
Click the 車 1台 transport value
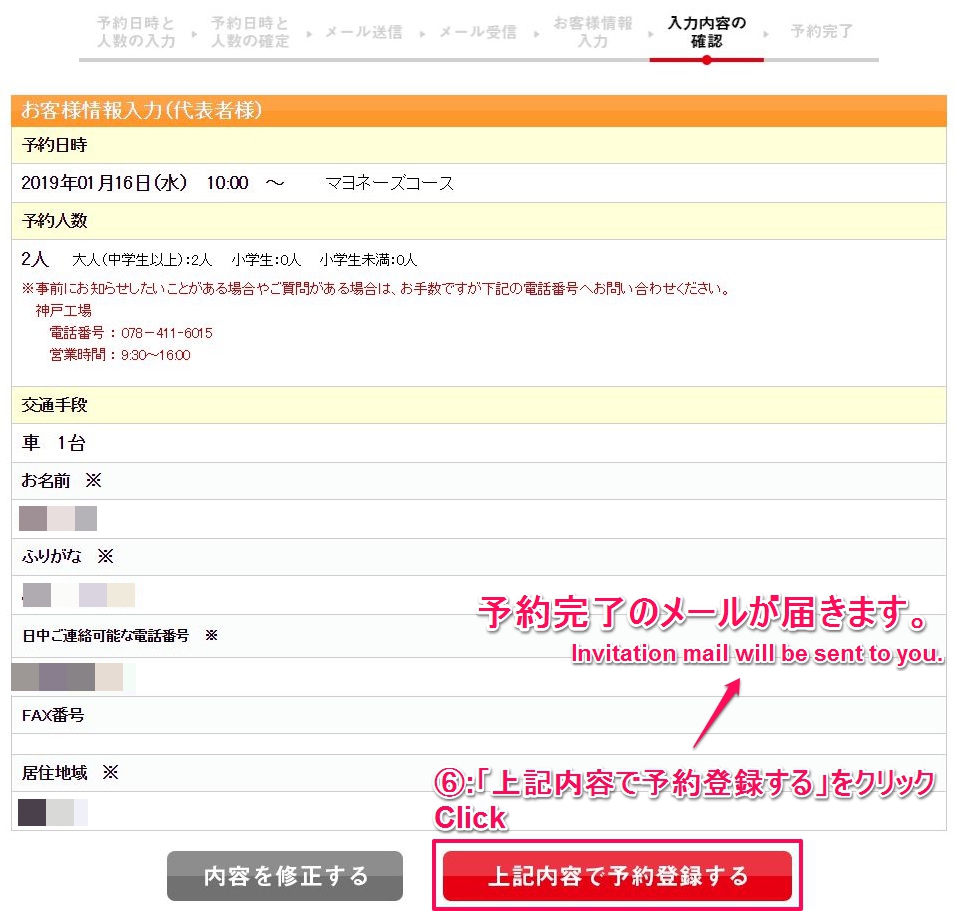pos(54,443)
